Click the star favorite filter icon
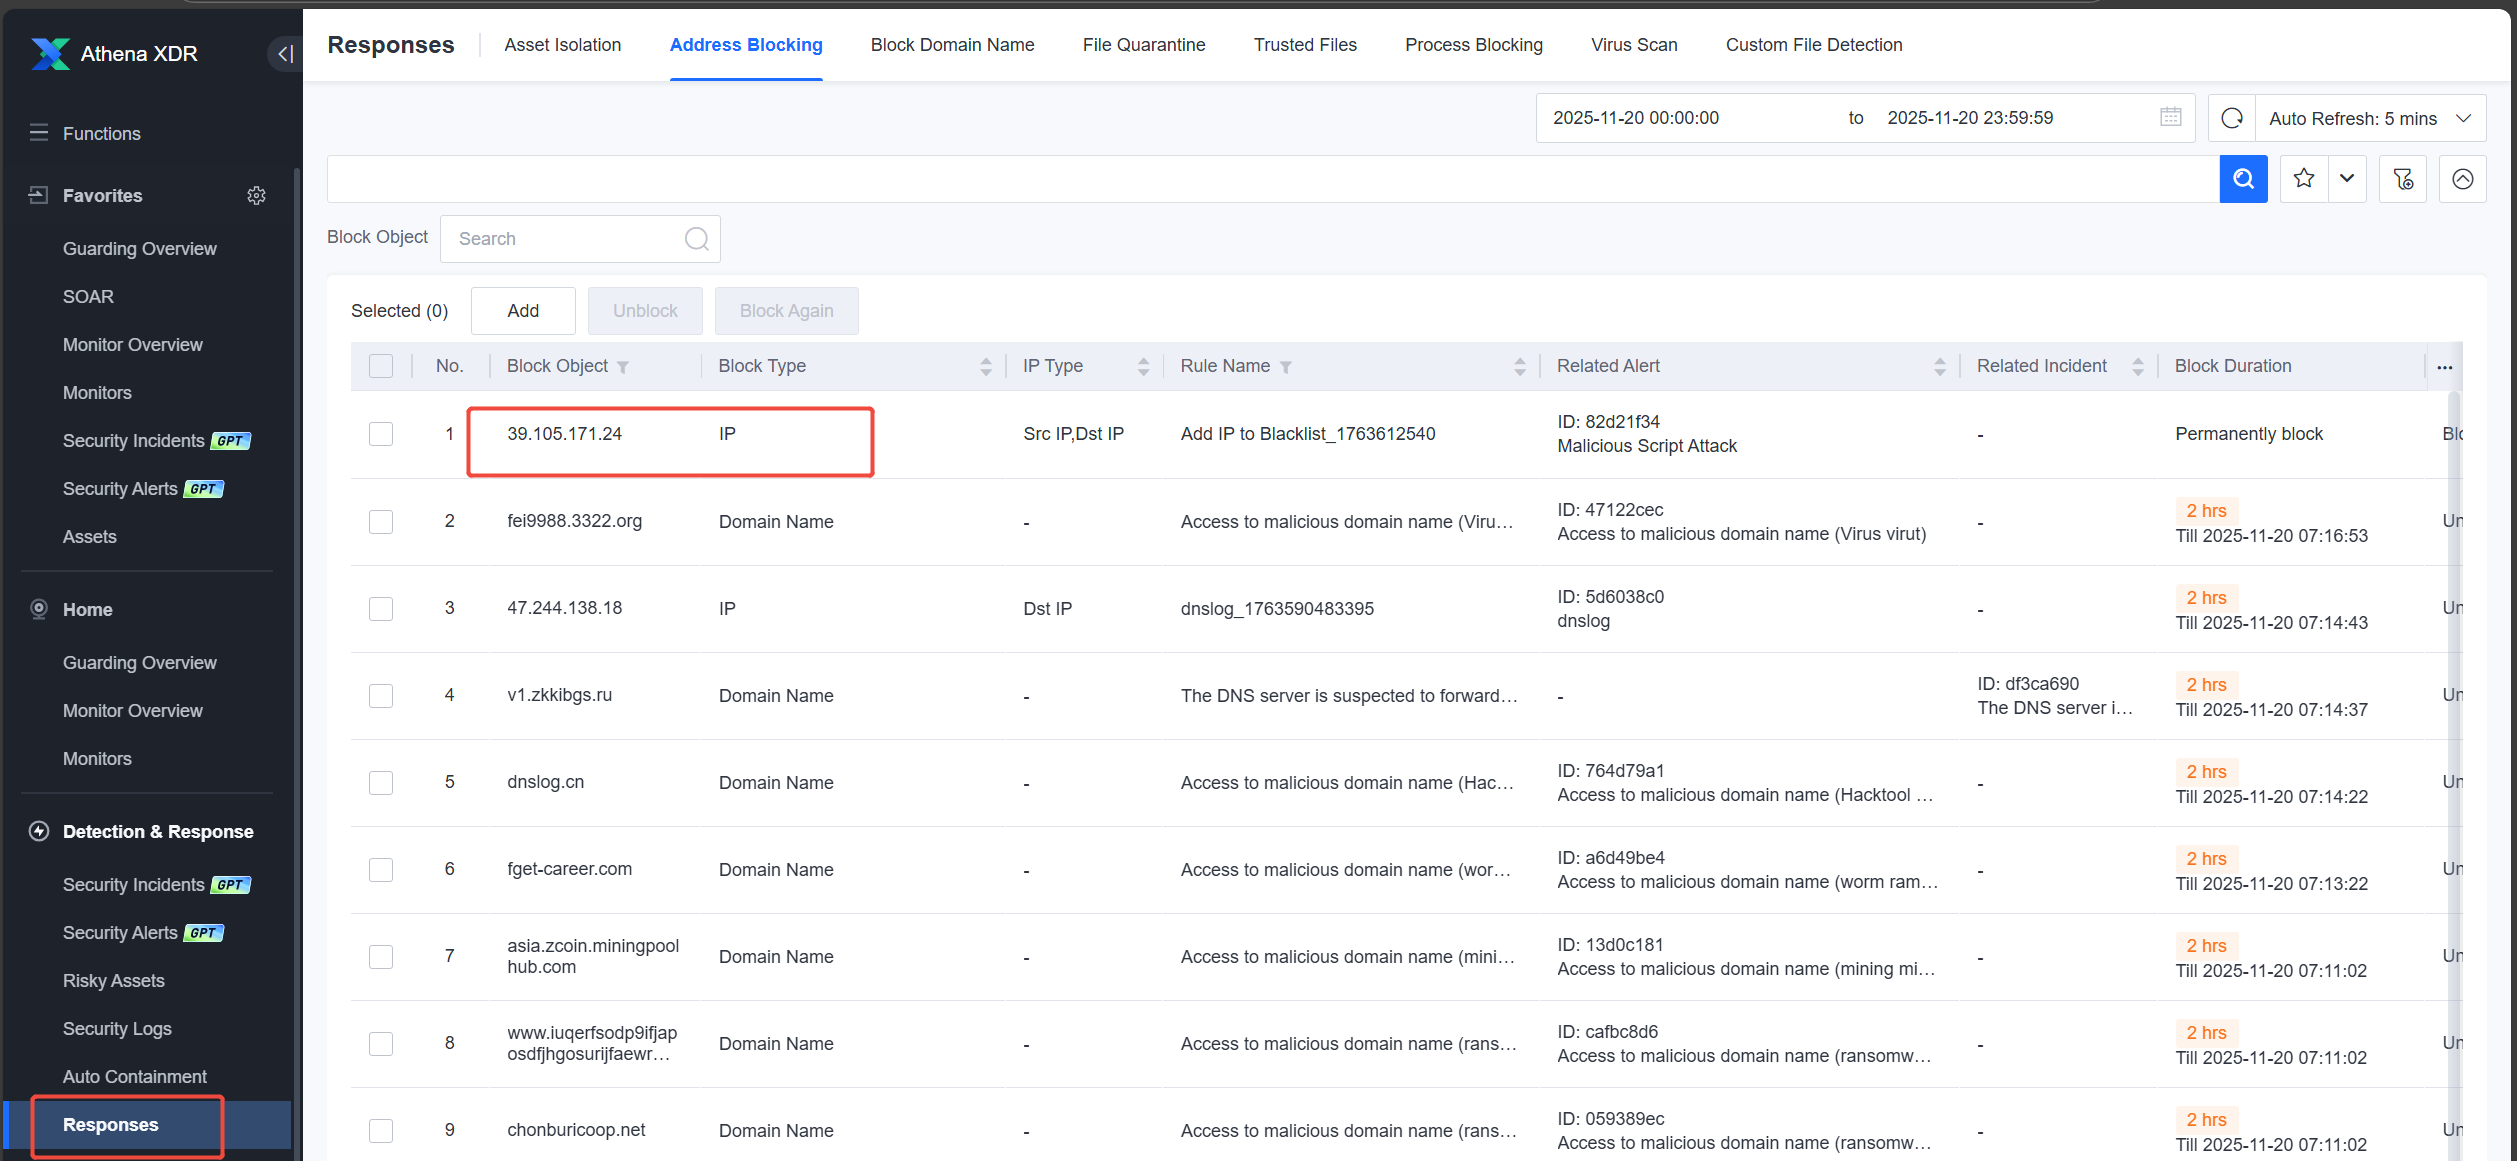The height and width of the screenshot is (1161, 2517). pyautogui.click(x=2304, y=179)
